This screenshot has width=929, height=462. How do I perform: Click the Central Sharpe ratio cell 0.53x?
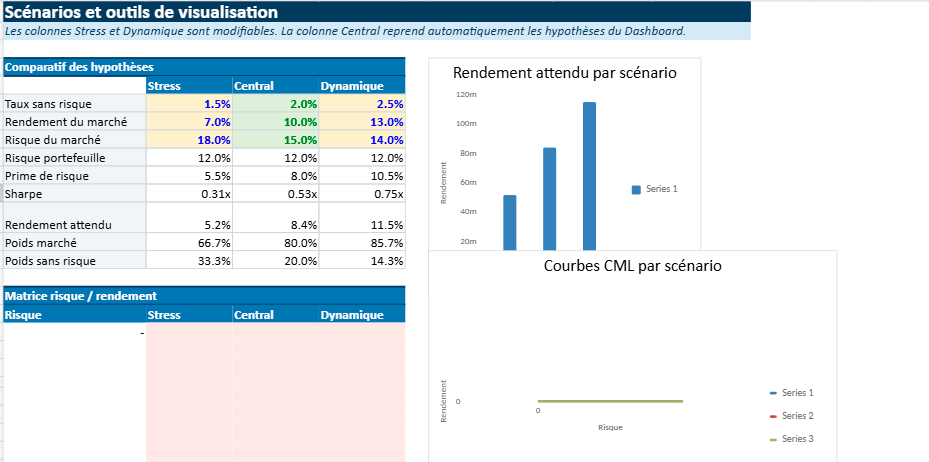coord(276,194)
